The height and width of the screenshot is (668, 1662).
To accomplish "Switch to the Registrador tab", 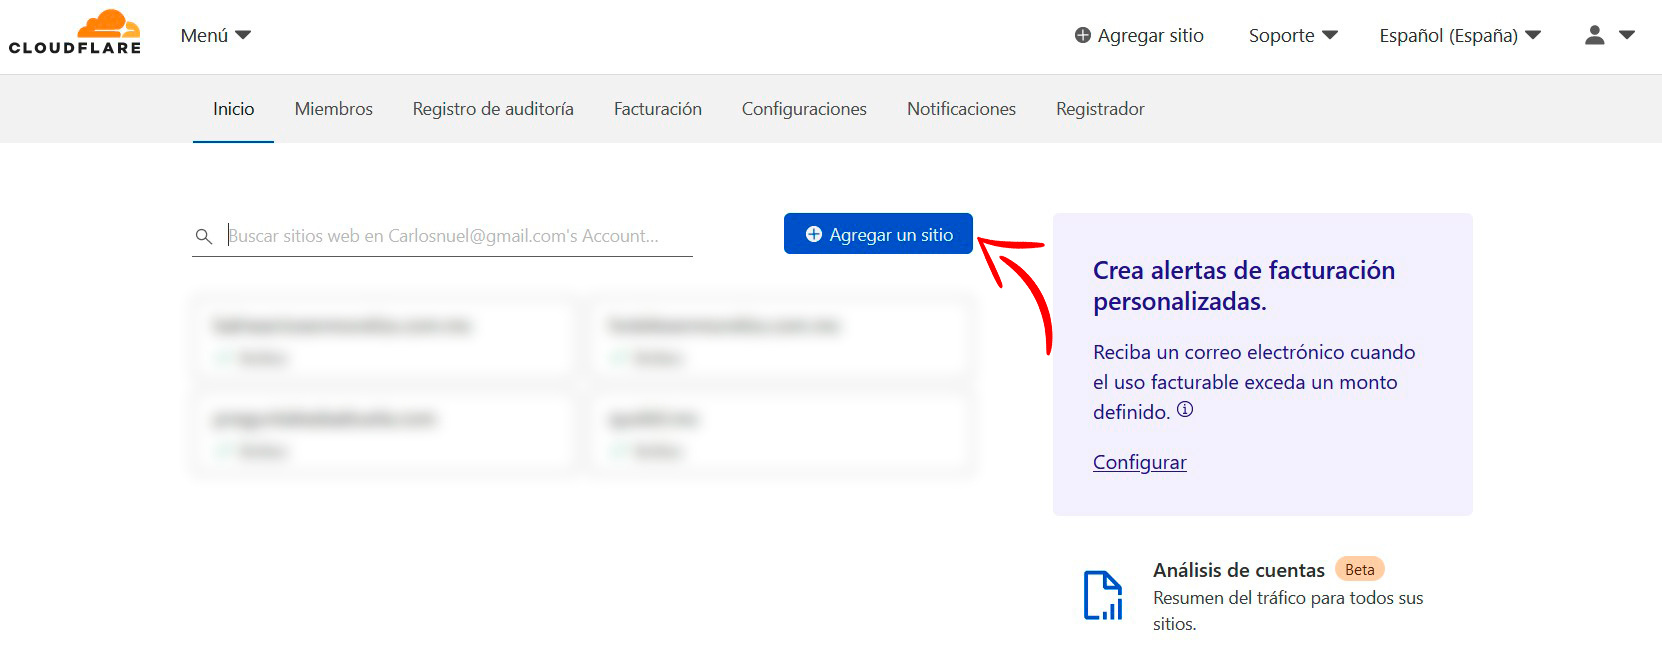I will [x=1100, y=109].
